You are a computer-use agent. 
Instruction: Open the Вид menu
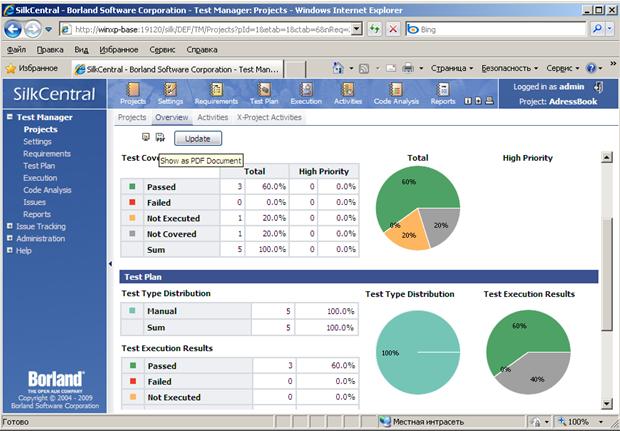point(81,50)
